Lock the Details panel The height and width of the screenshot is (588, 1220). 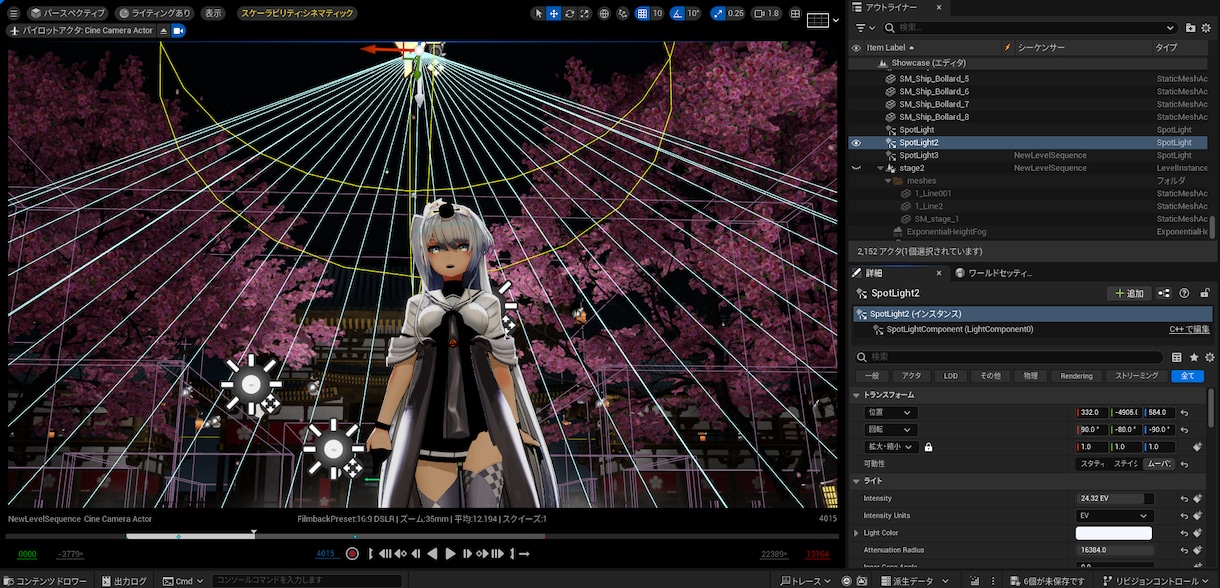(x=1203, y=293)
